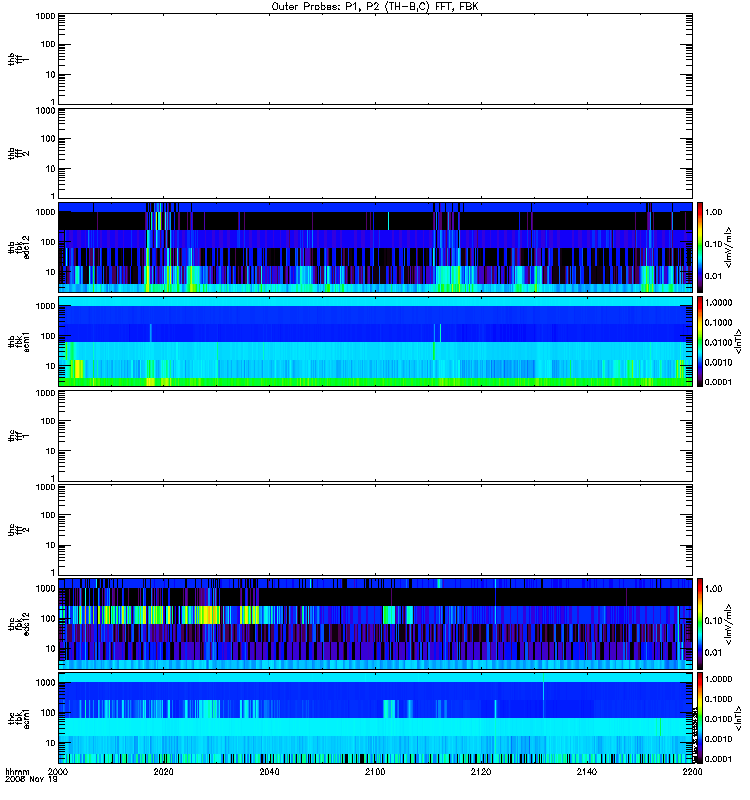
Task: Click the '2000' time axis label
Action: coord(58,771)
